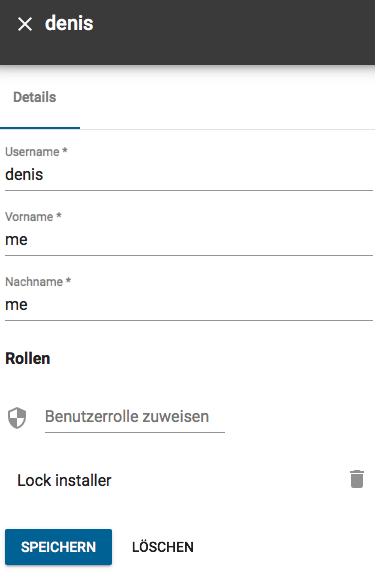Click the empty tab strip area right of Details
375x570 pixels.
pyautogui.click(x=227, y=97)
